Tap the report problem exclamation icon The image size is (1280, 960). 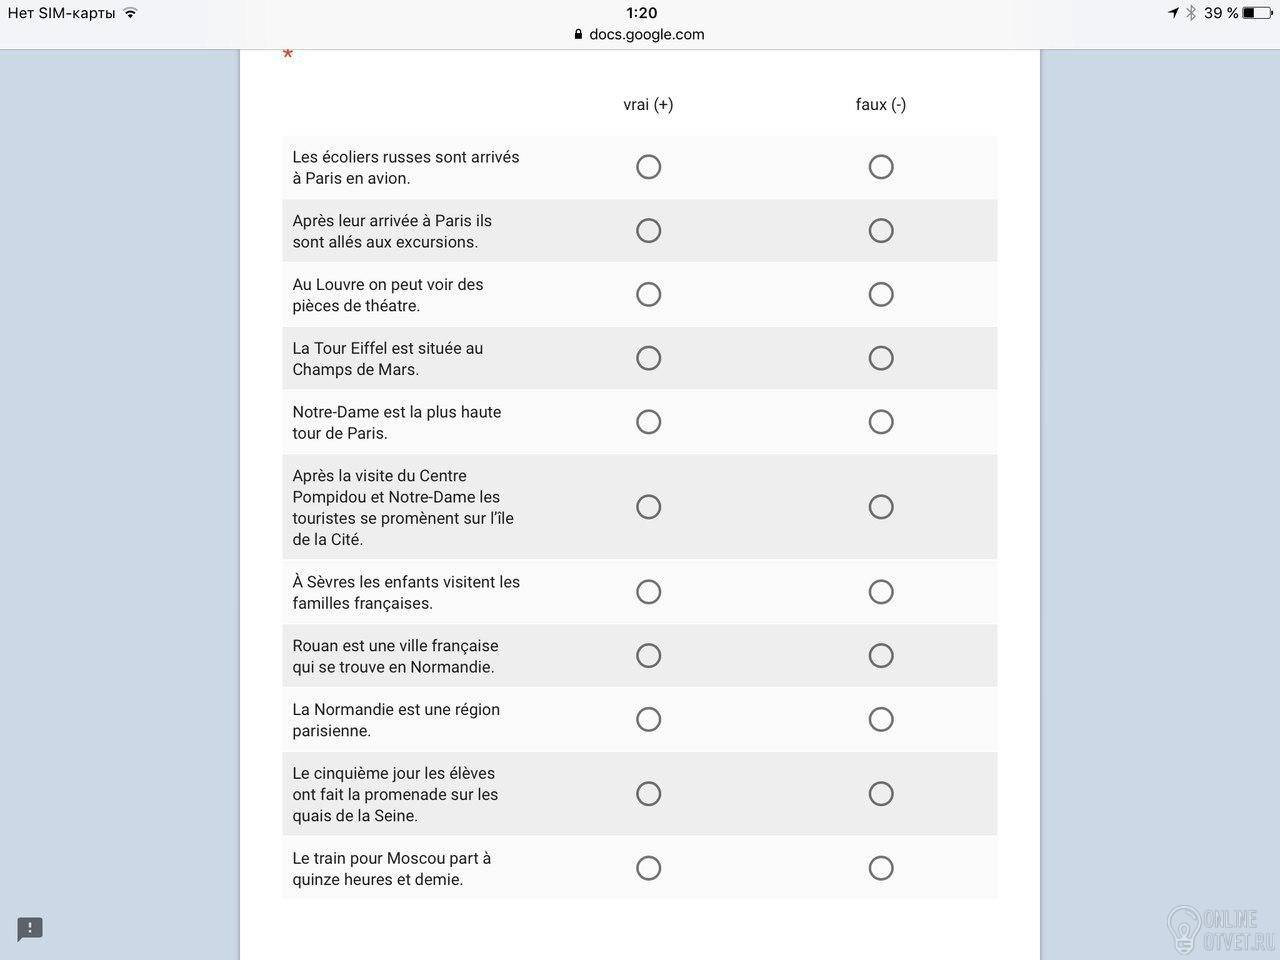[30, 929]
